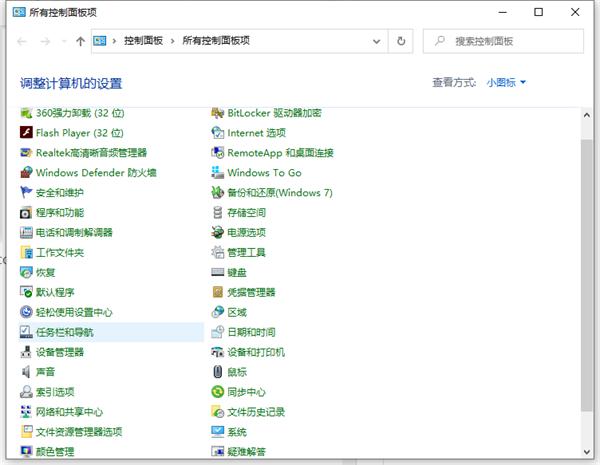
Task: Go up one level with up arrow
Action: pos(80,41)
